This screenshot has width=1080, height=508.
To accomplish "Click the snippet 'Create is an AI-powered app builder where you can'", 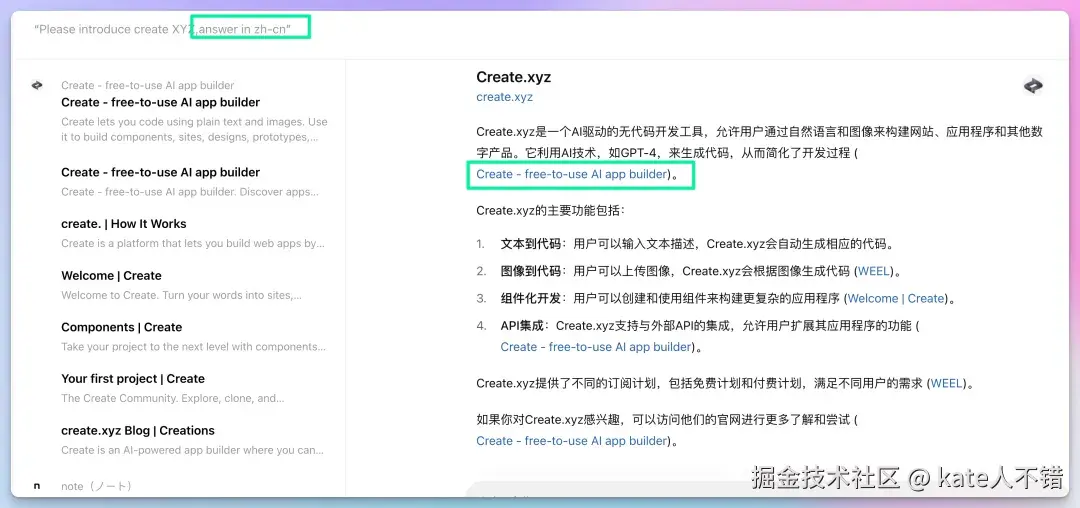I will coord(192,450).
